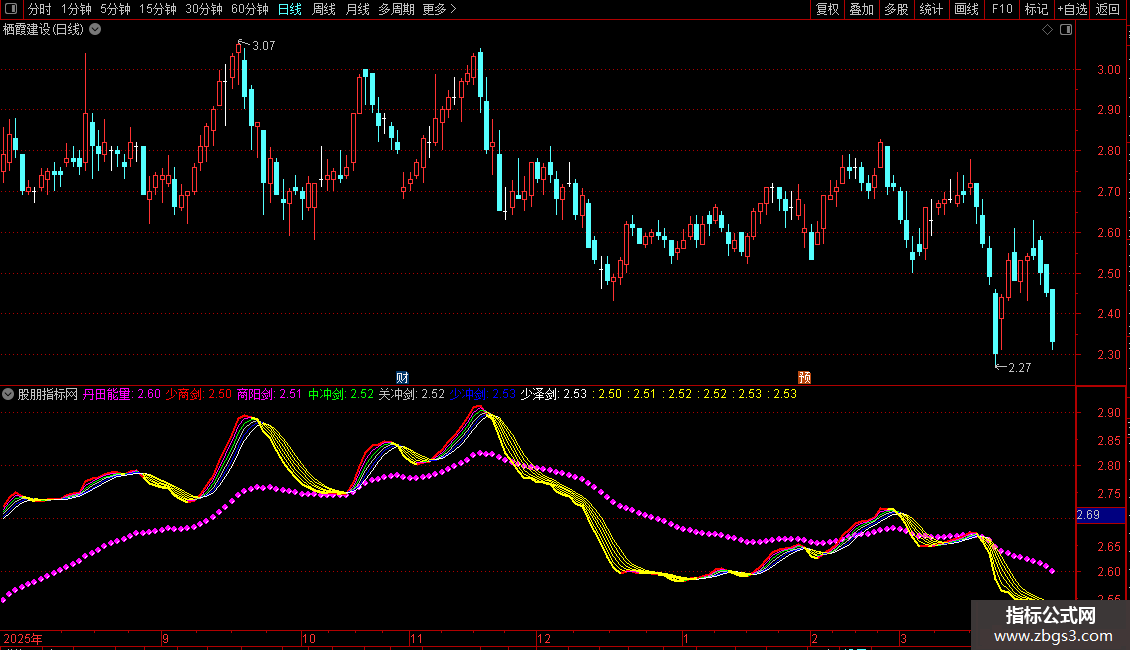The height and width of the screenshot is (650, 1130).
Task: Expand the 股朋指标网 indicator dropdown arrow
Action: click(x=9, y=394)
